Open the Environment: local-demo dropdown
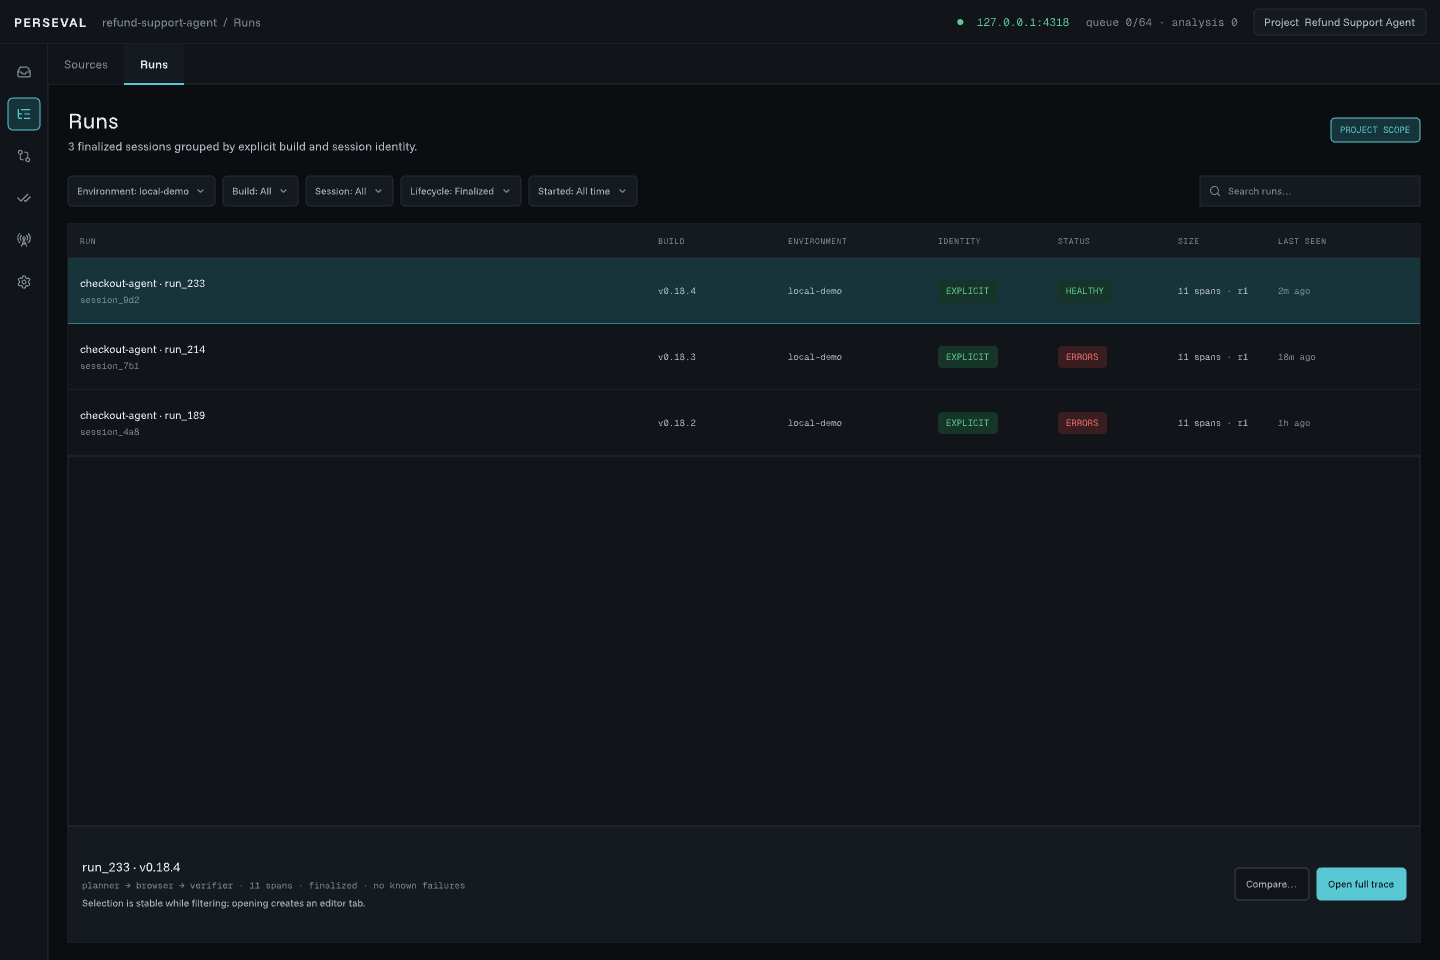This screenshot has width=1440, height=960. click(141, 191)
